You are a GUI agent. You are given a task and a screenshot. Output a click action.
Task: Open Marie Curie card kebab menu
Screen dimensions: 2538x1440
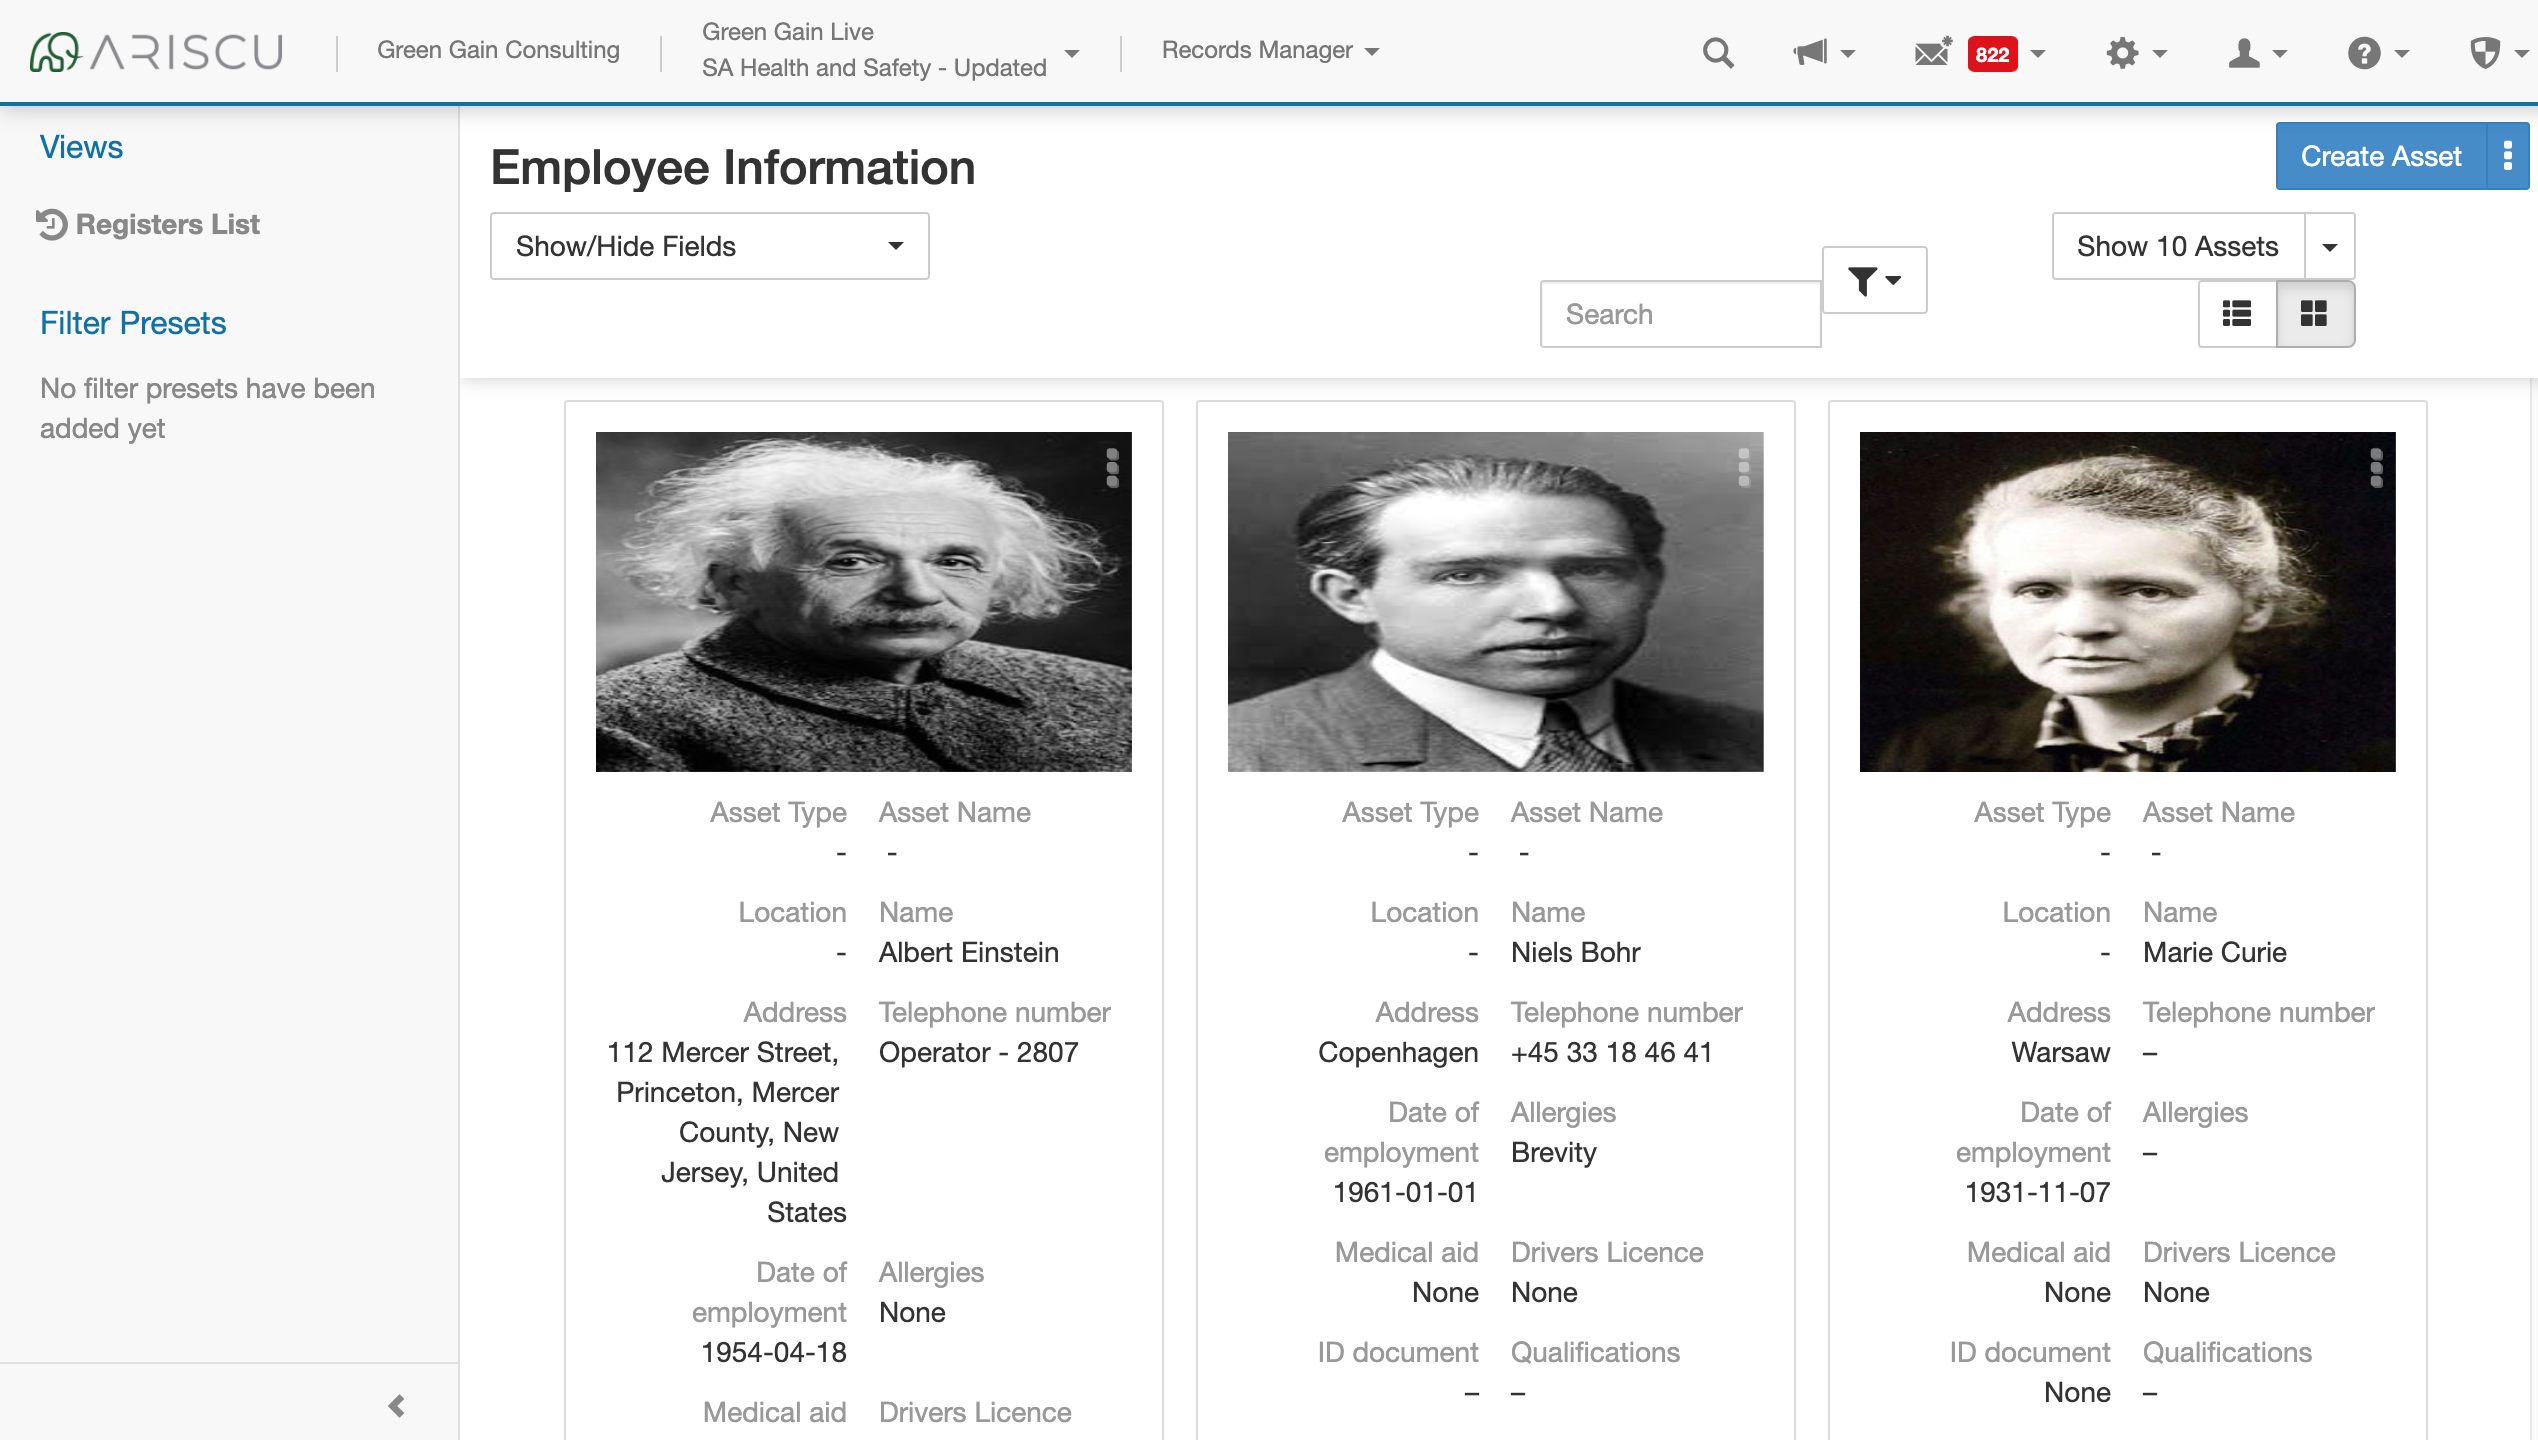tap(2376, 468)
